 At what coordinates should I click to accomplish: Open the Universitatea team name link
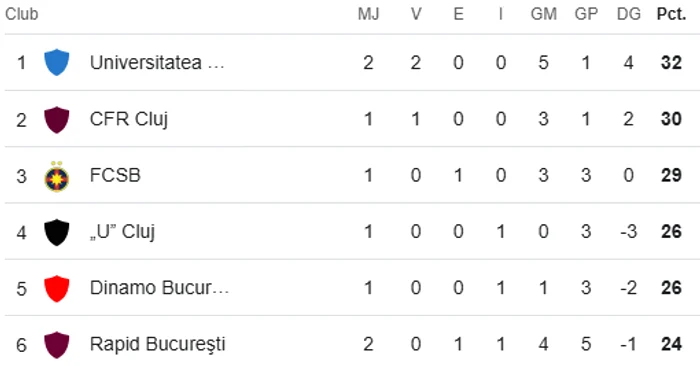click(x=157, y=62)
